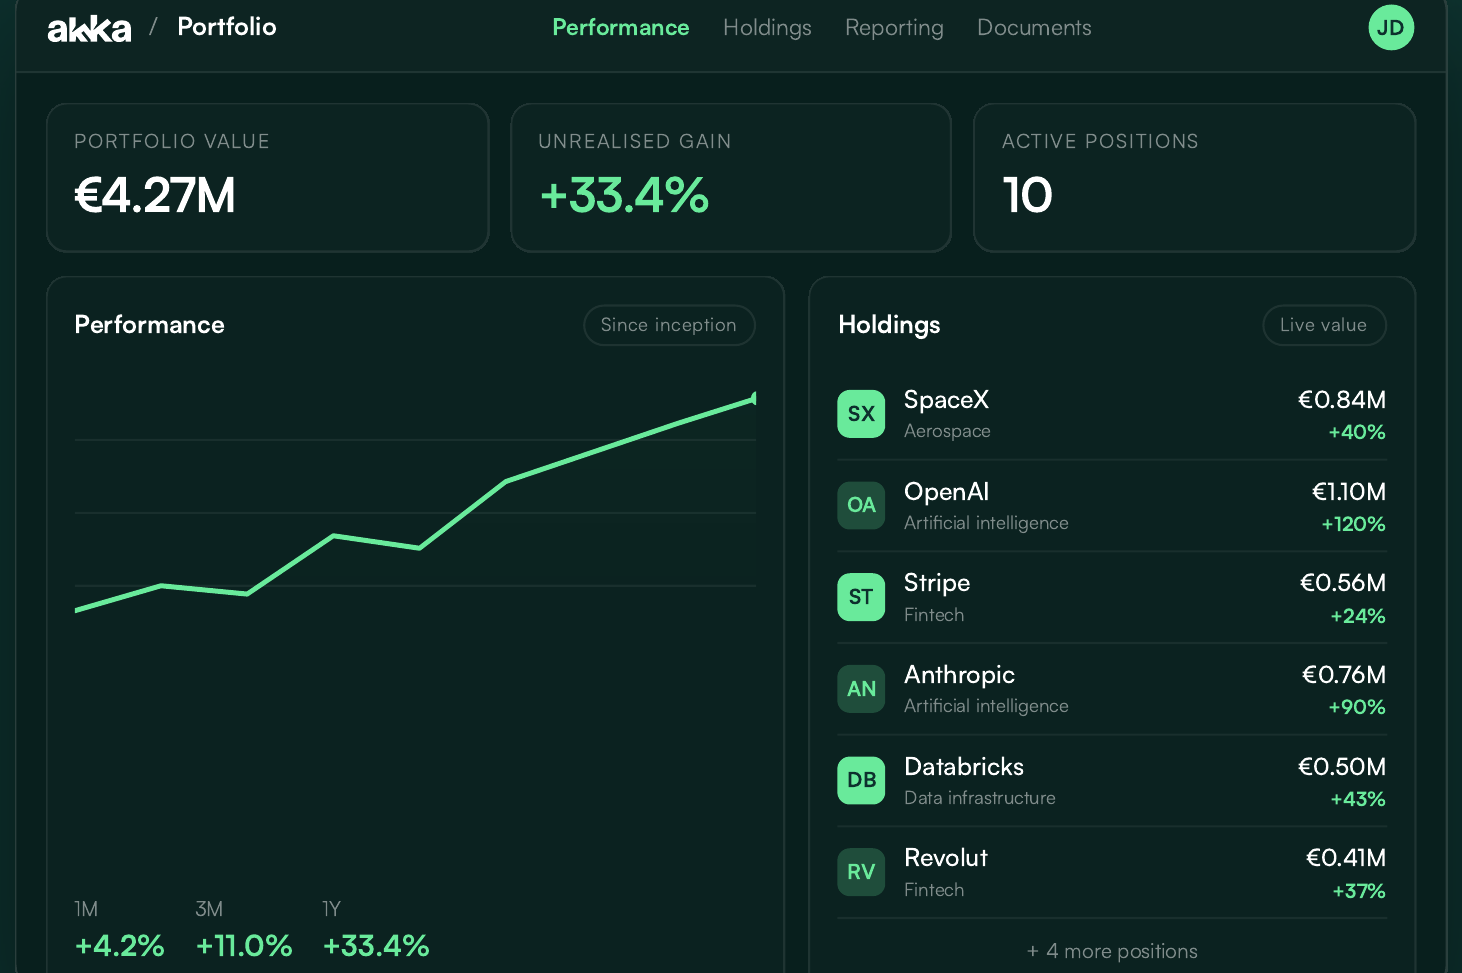Click the €0.76M Anthropic value
Screen dimensions: 1462x973
click(1344, 675)
